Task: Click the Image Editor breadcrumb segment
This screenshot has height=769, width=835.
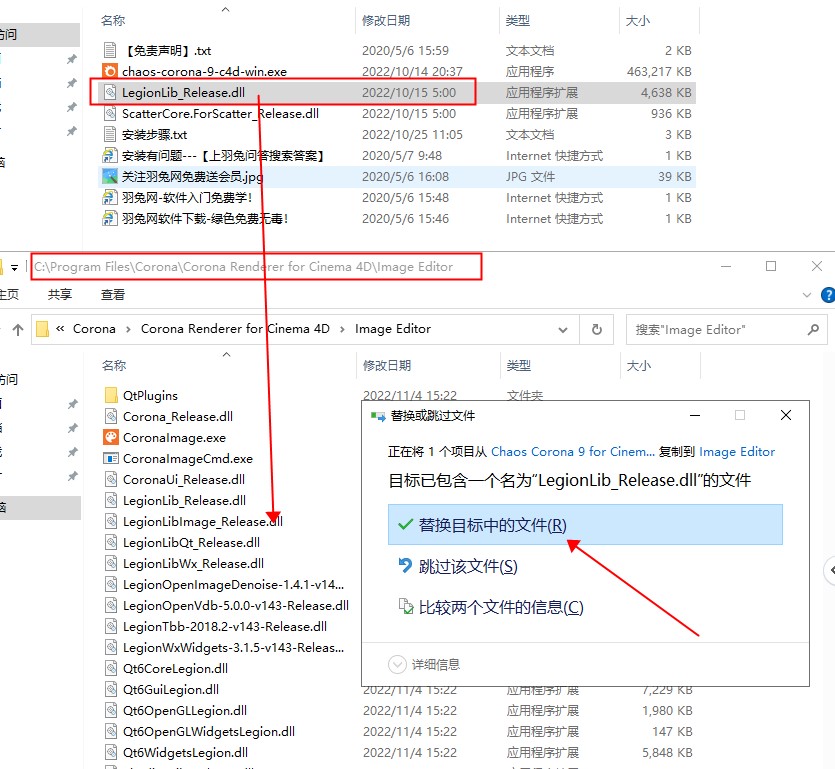Action: coord(393,329)
